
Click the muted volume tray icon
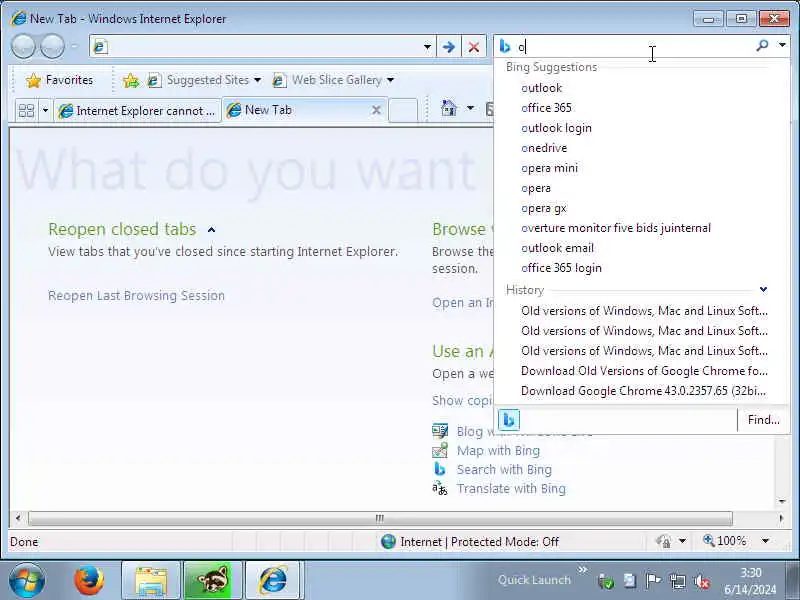click(x=702, y=581)
